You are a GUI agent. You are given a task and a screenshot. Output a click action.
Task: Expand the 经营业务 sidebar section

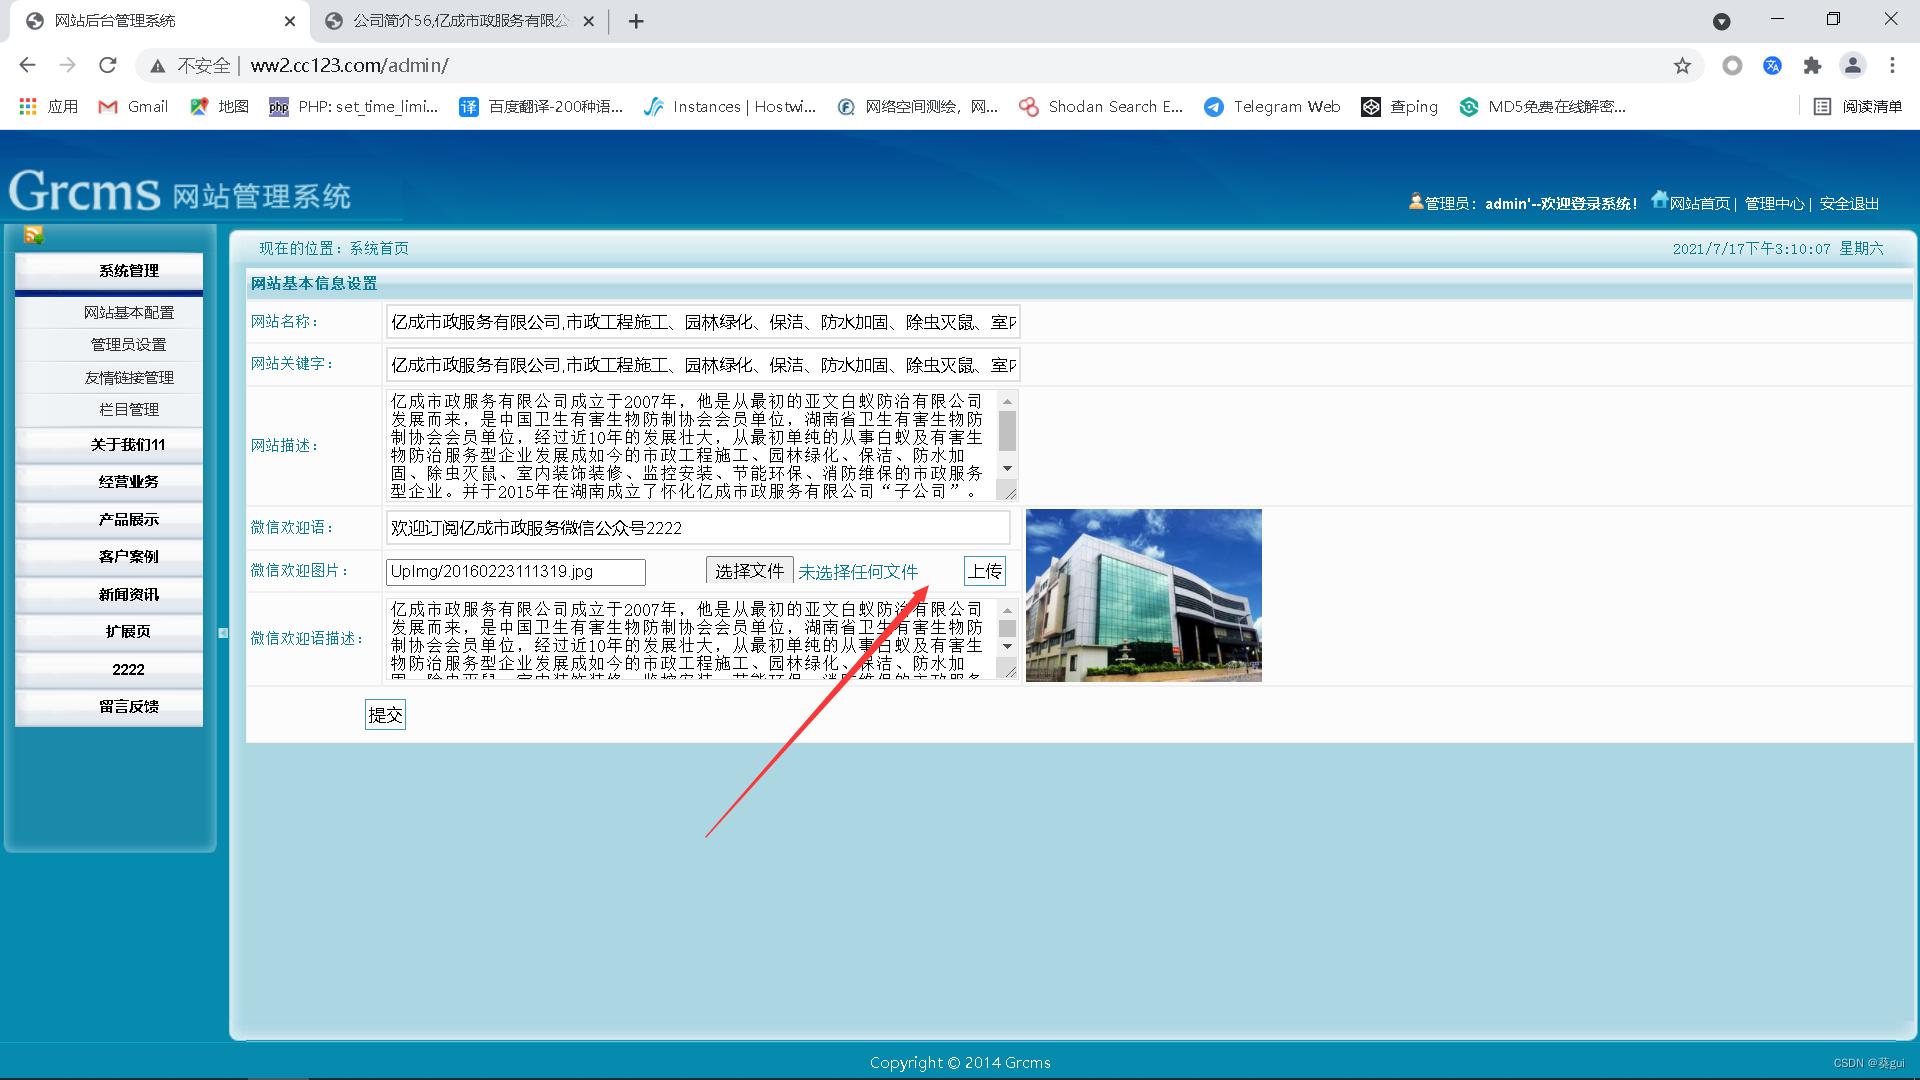[x=109, y=482]
